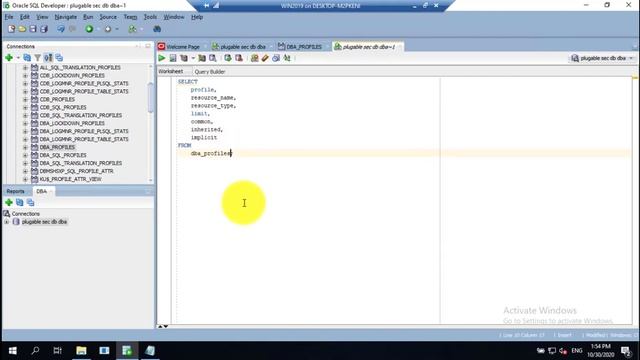Click the To Upper/Lower/InitCap icon
Image resolution: width=640 pixels, height=360 pixels.
287,58
